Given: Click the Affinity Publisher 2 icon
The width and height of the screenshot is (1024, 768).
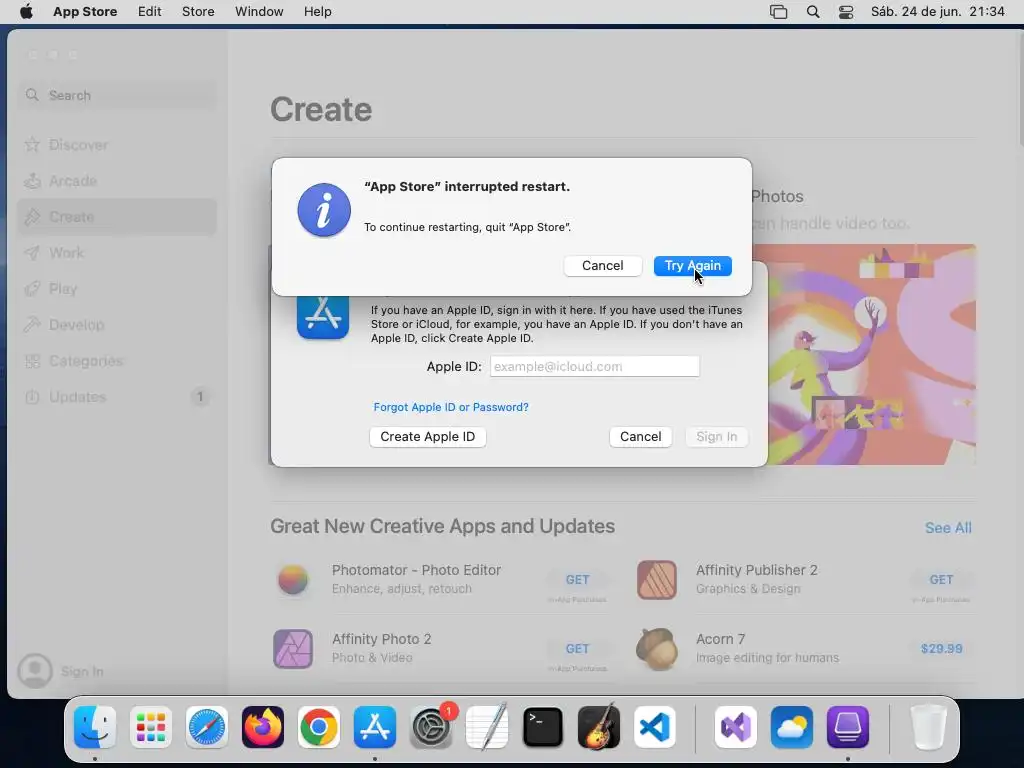Looking at the screenshot, I should click(656, 580).
